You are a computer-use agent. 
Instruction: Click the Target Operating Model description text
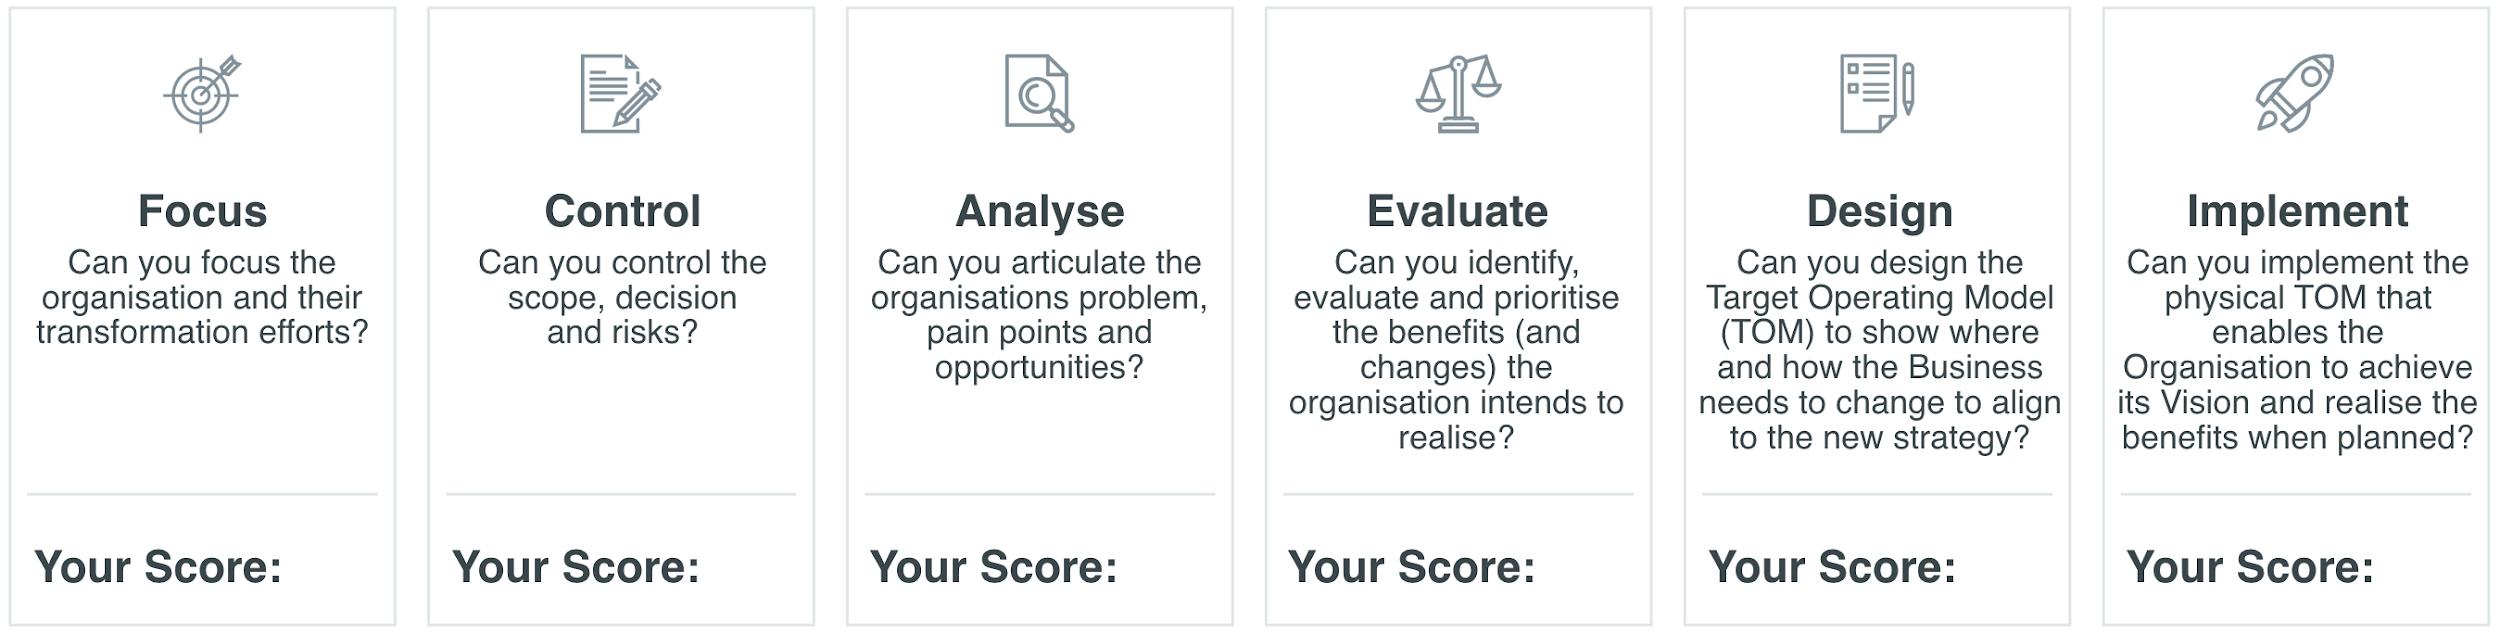[x=1879, y=350]
